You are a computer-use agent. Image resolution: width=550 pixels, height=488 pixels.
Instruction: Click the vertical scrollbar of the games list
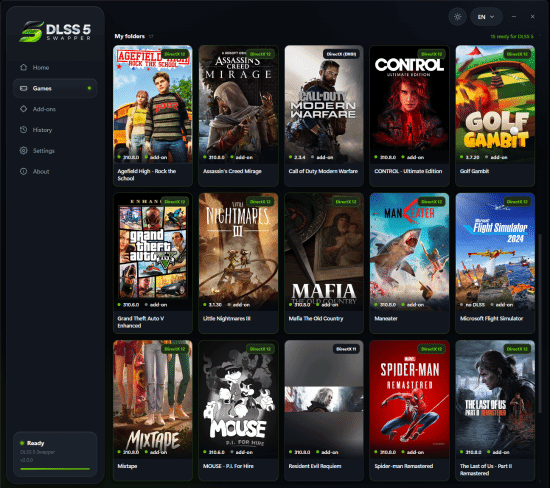tap(540, 325)
